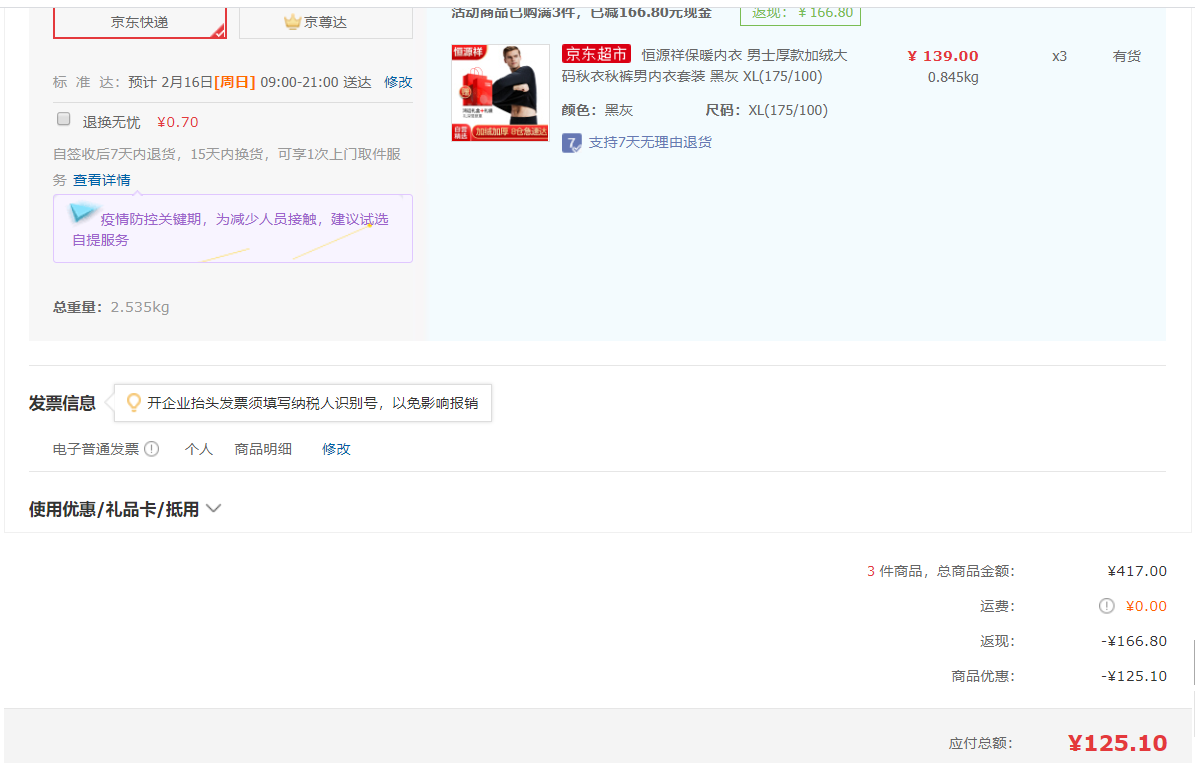The height and width of the screenshot is (763, 1195).
Task: Click 商品明细 invoice content text
Action: [263, 449]
